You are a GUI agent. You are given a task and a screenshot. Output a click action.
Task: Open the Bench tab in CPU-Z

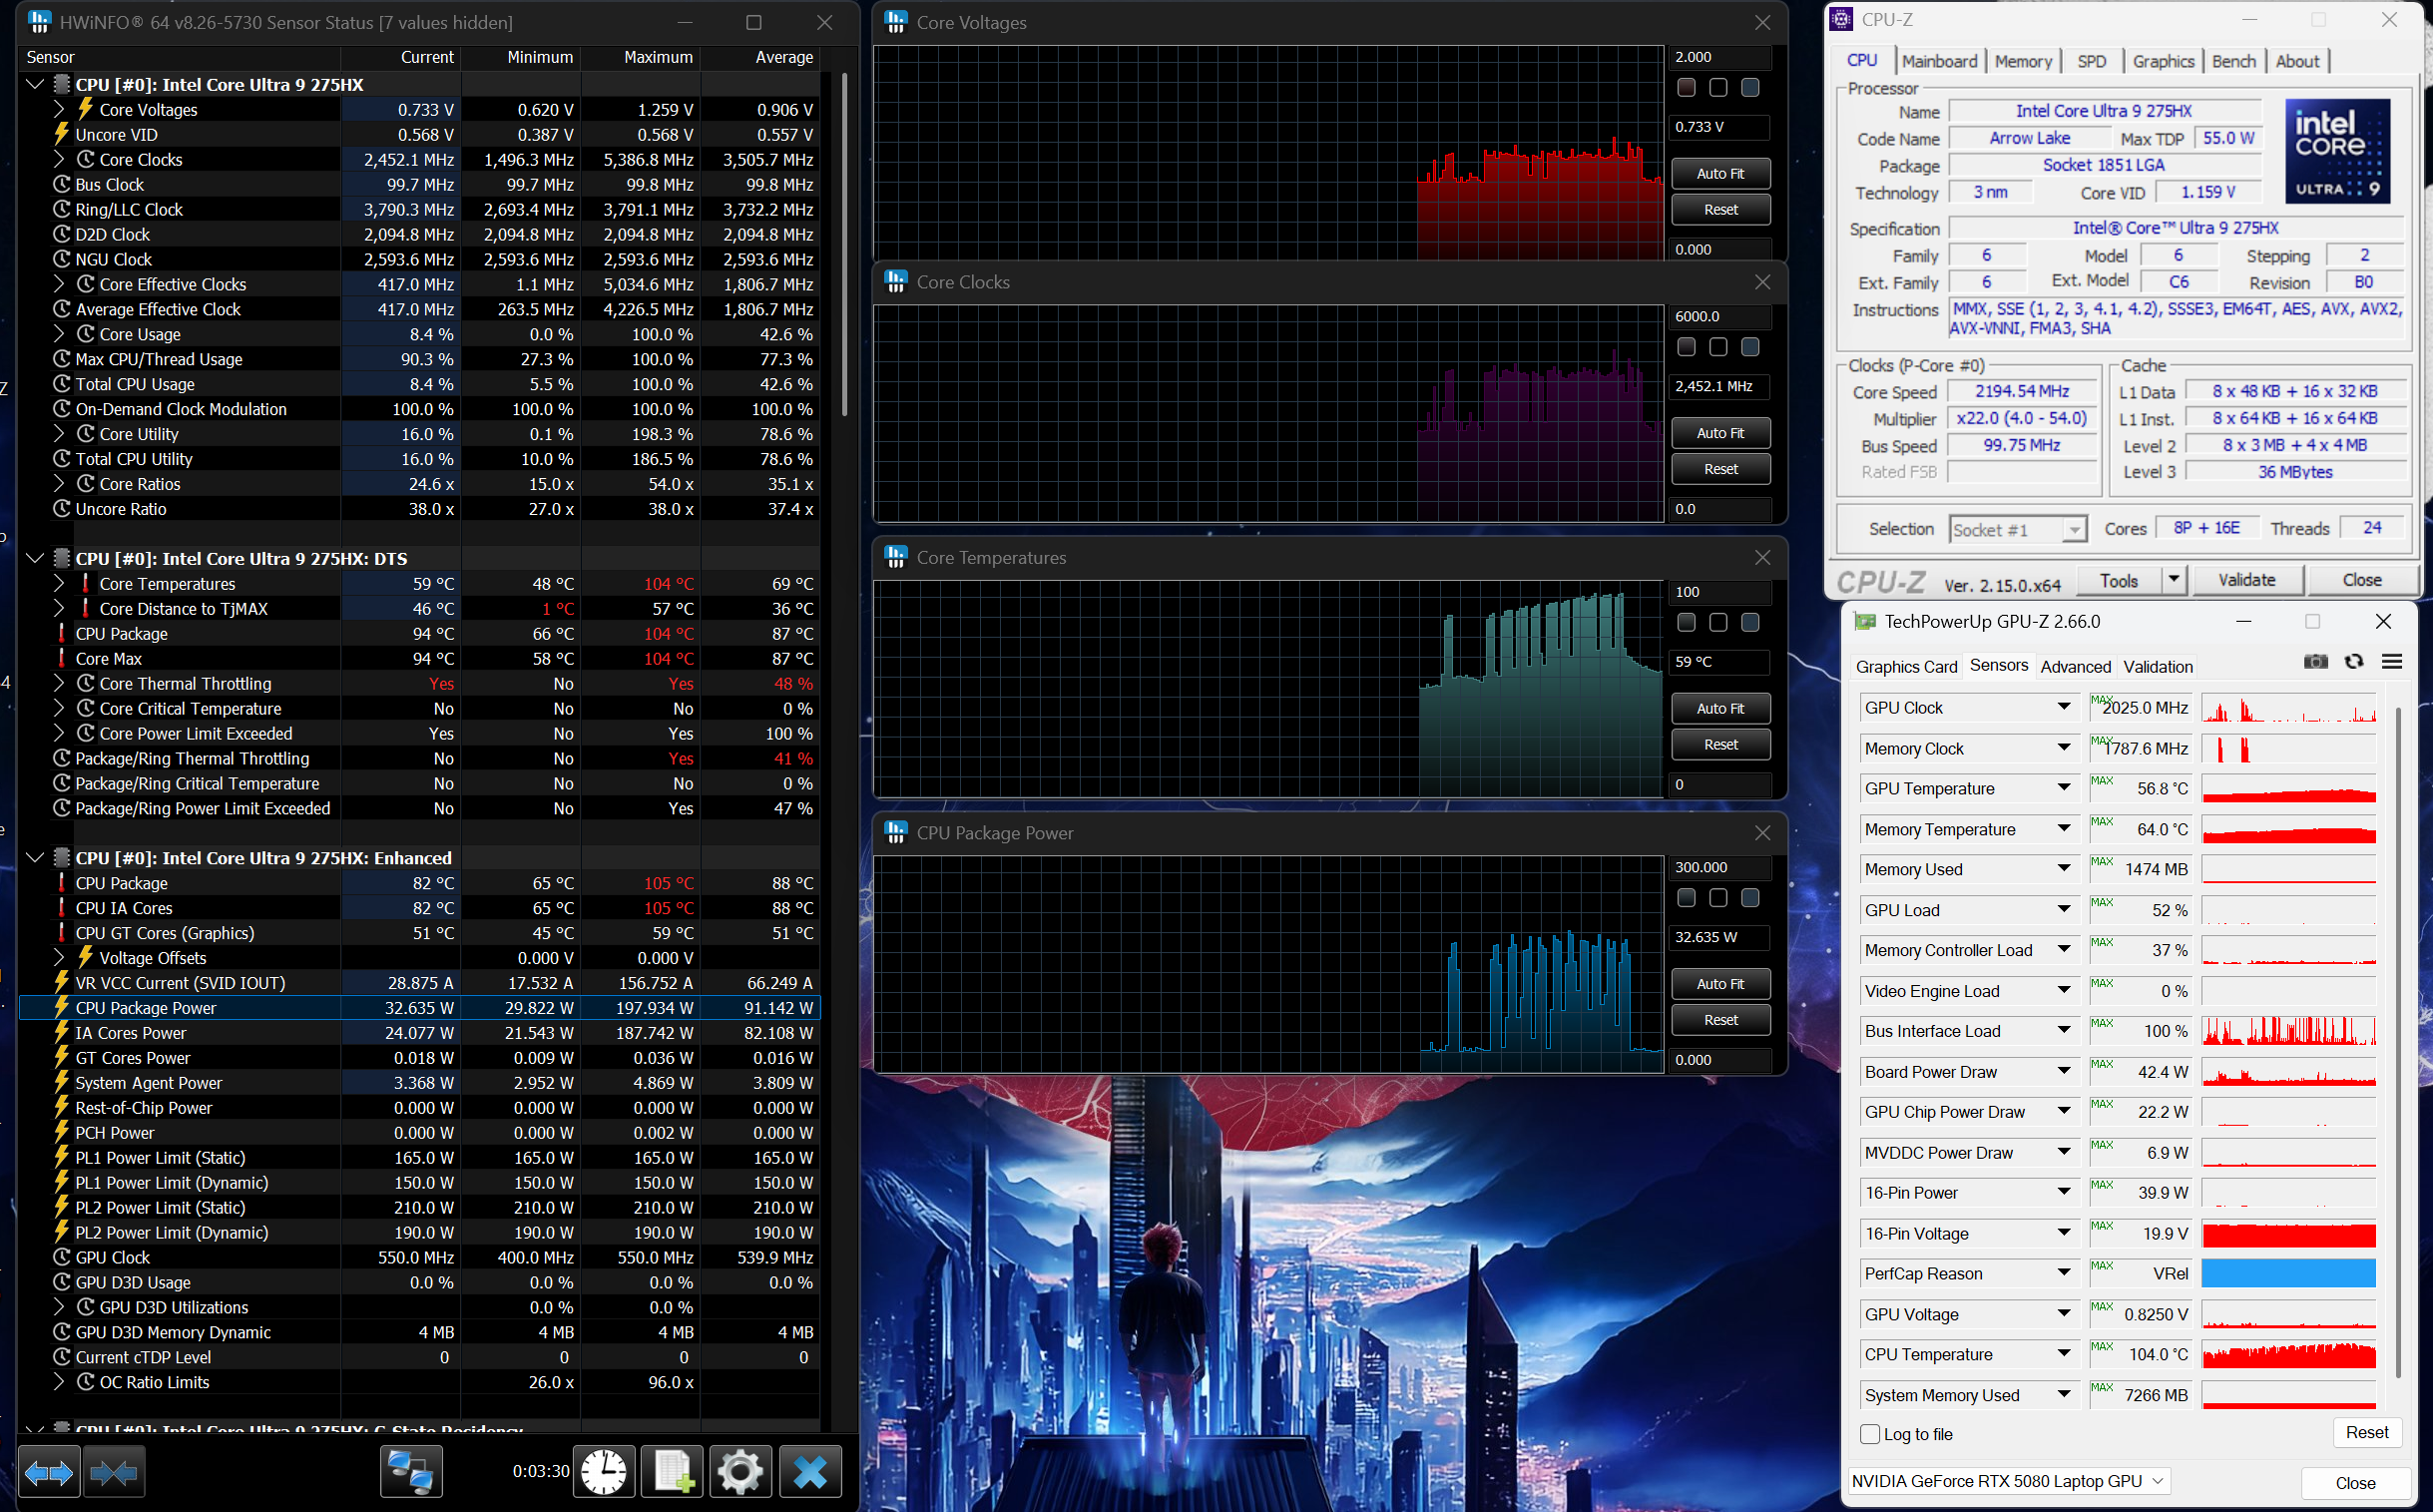coord(2233,61)
